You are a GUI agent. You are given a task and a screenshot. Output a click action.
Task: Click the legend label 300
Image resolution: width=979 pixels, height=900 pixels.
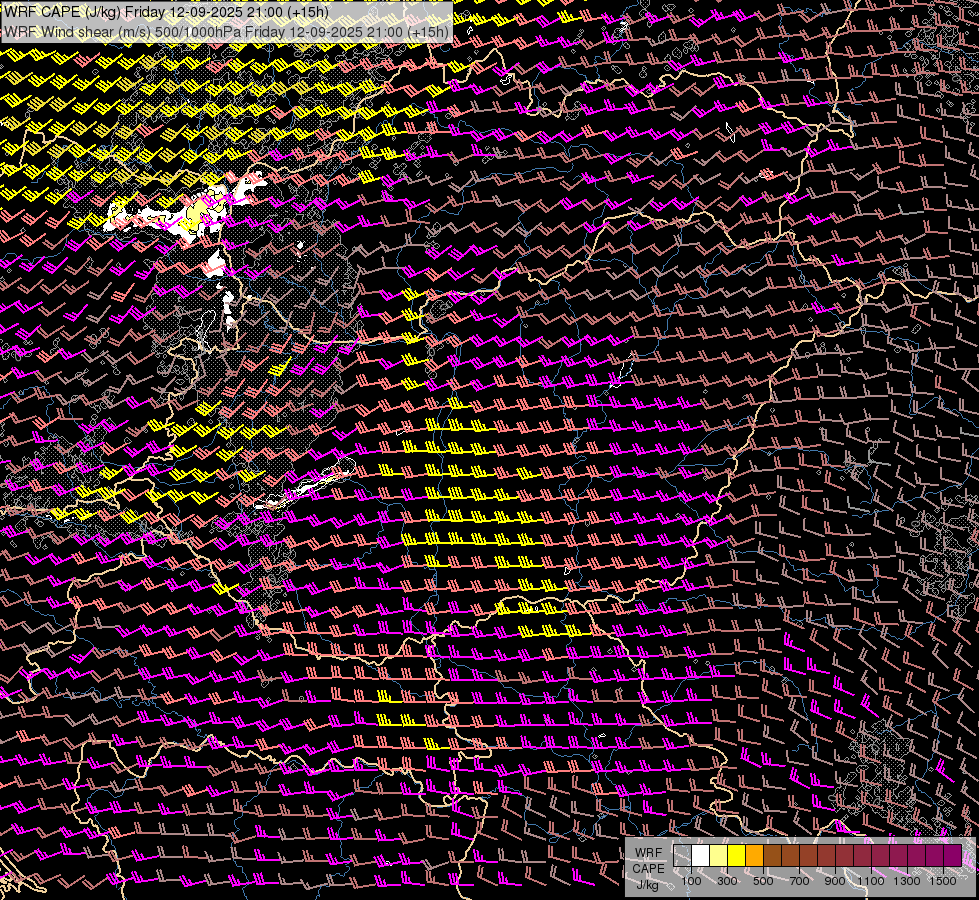coord(727,881)
